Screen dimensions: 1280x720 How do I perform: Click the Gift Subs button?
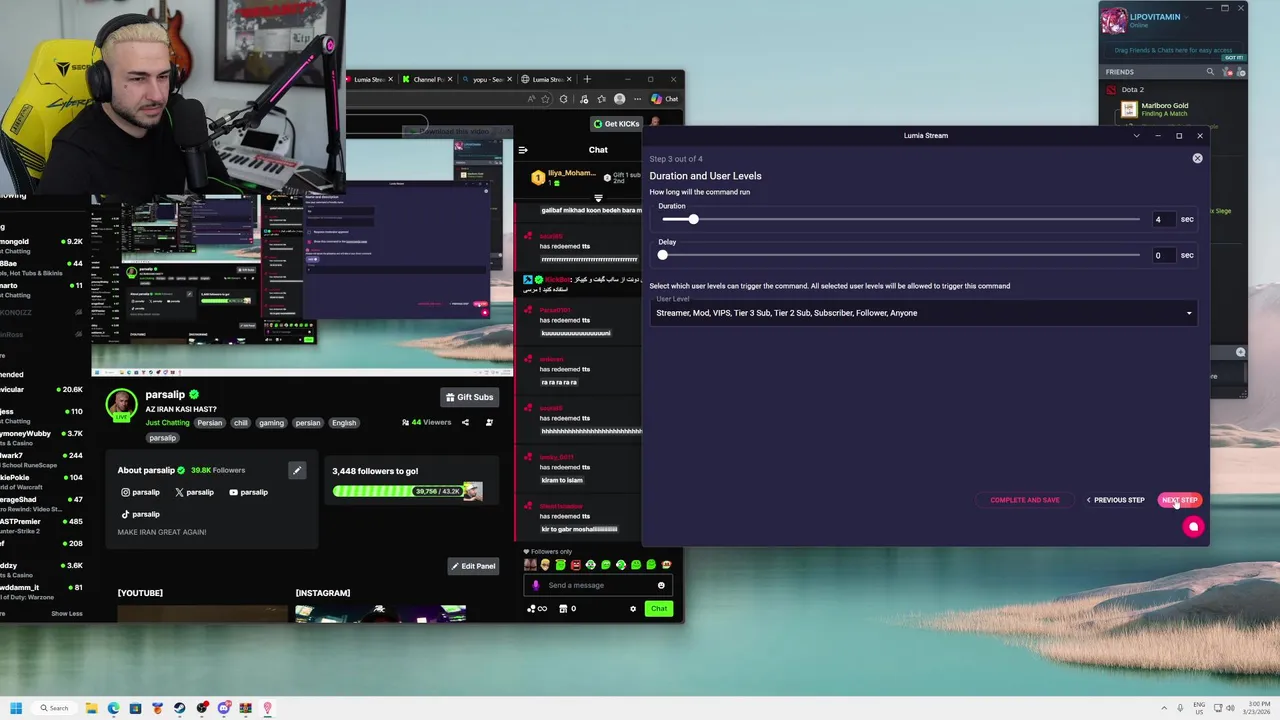470,397
